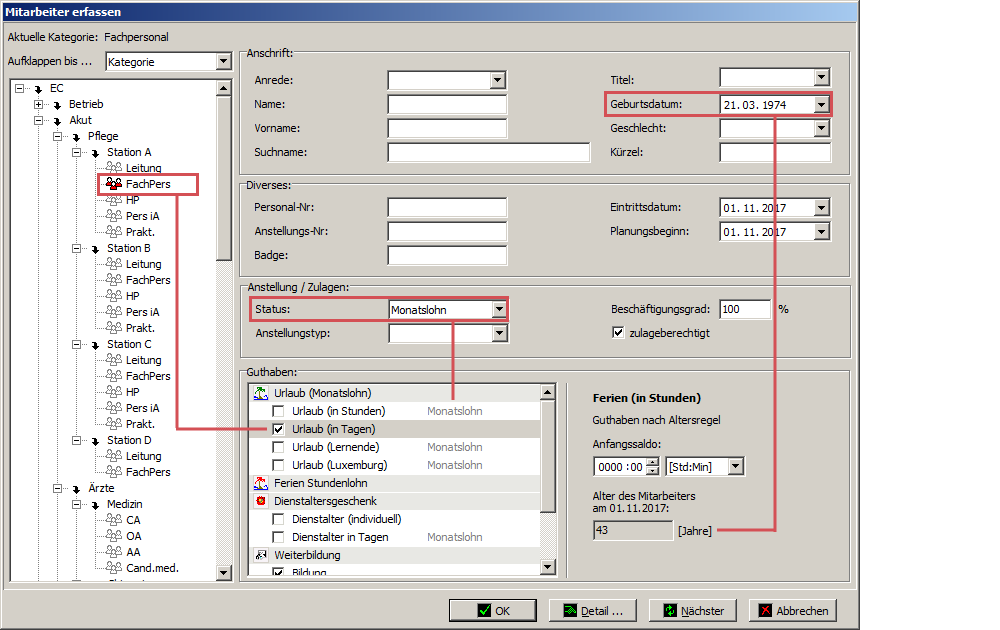
Task: Click the category tree scroll up arrow
Action: pyautogui.click(x=223, y=88)
